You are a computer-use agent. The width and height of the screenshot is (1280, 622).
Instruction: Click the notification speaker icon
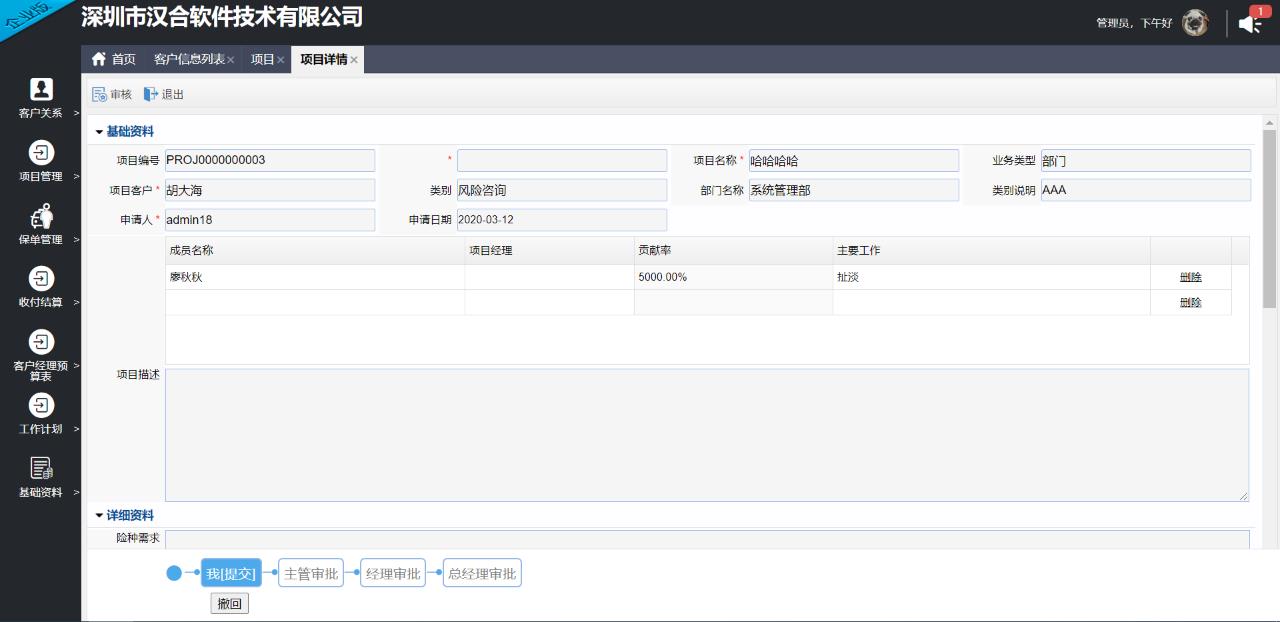[1249, 24]
